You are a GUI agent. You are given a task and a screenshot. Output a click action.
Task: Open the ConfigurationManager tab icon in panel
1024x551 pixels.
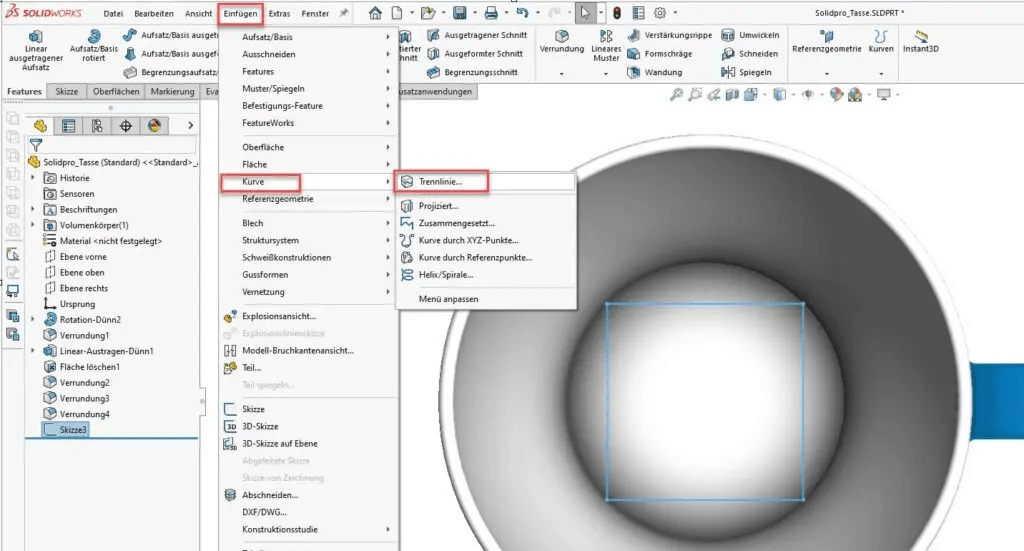click(97, 126)
